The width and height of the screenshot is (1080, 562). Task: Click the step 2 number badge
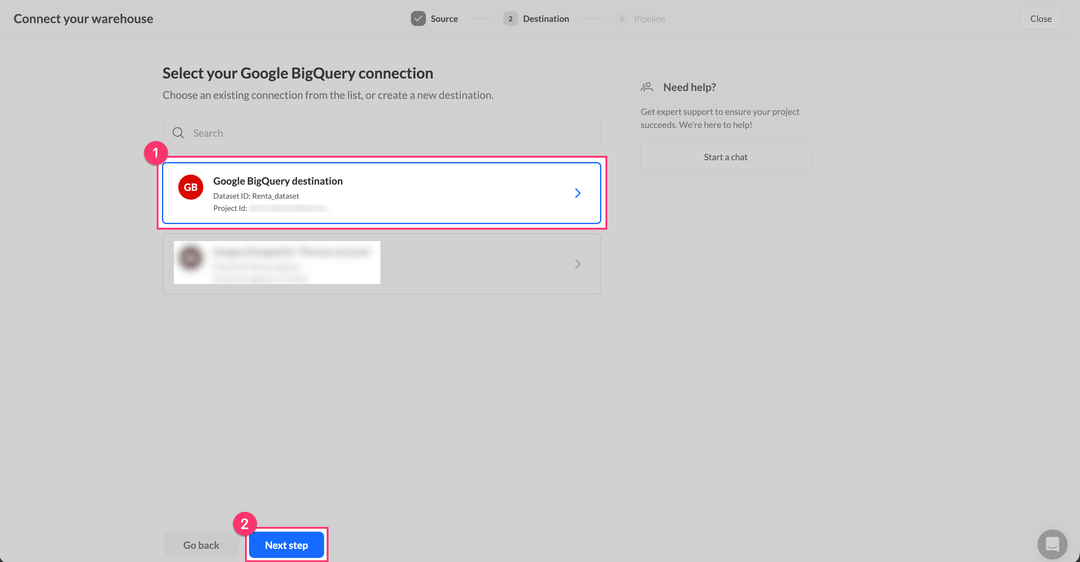510,19
